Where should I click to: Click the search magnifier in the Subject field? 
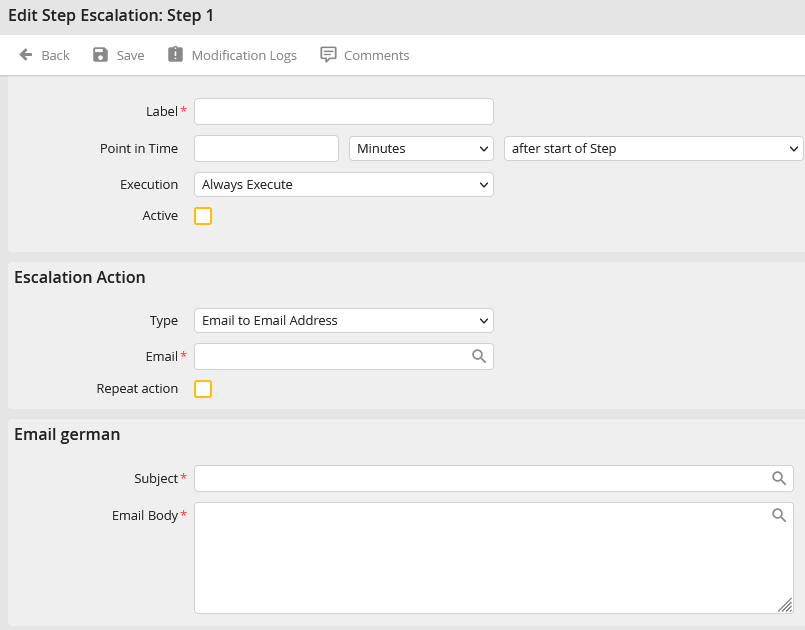tap(779, 478)
